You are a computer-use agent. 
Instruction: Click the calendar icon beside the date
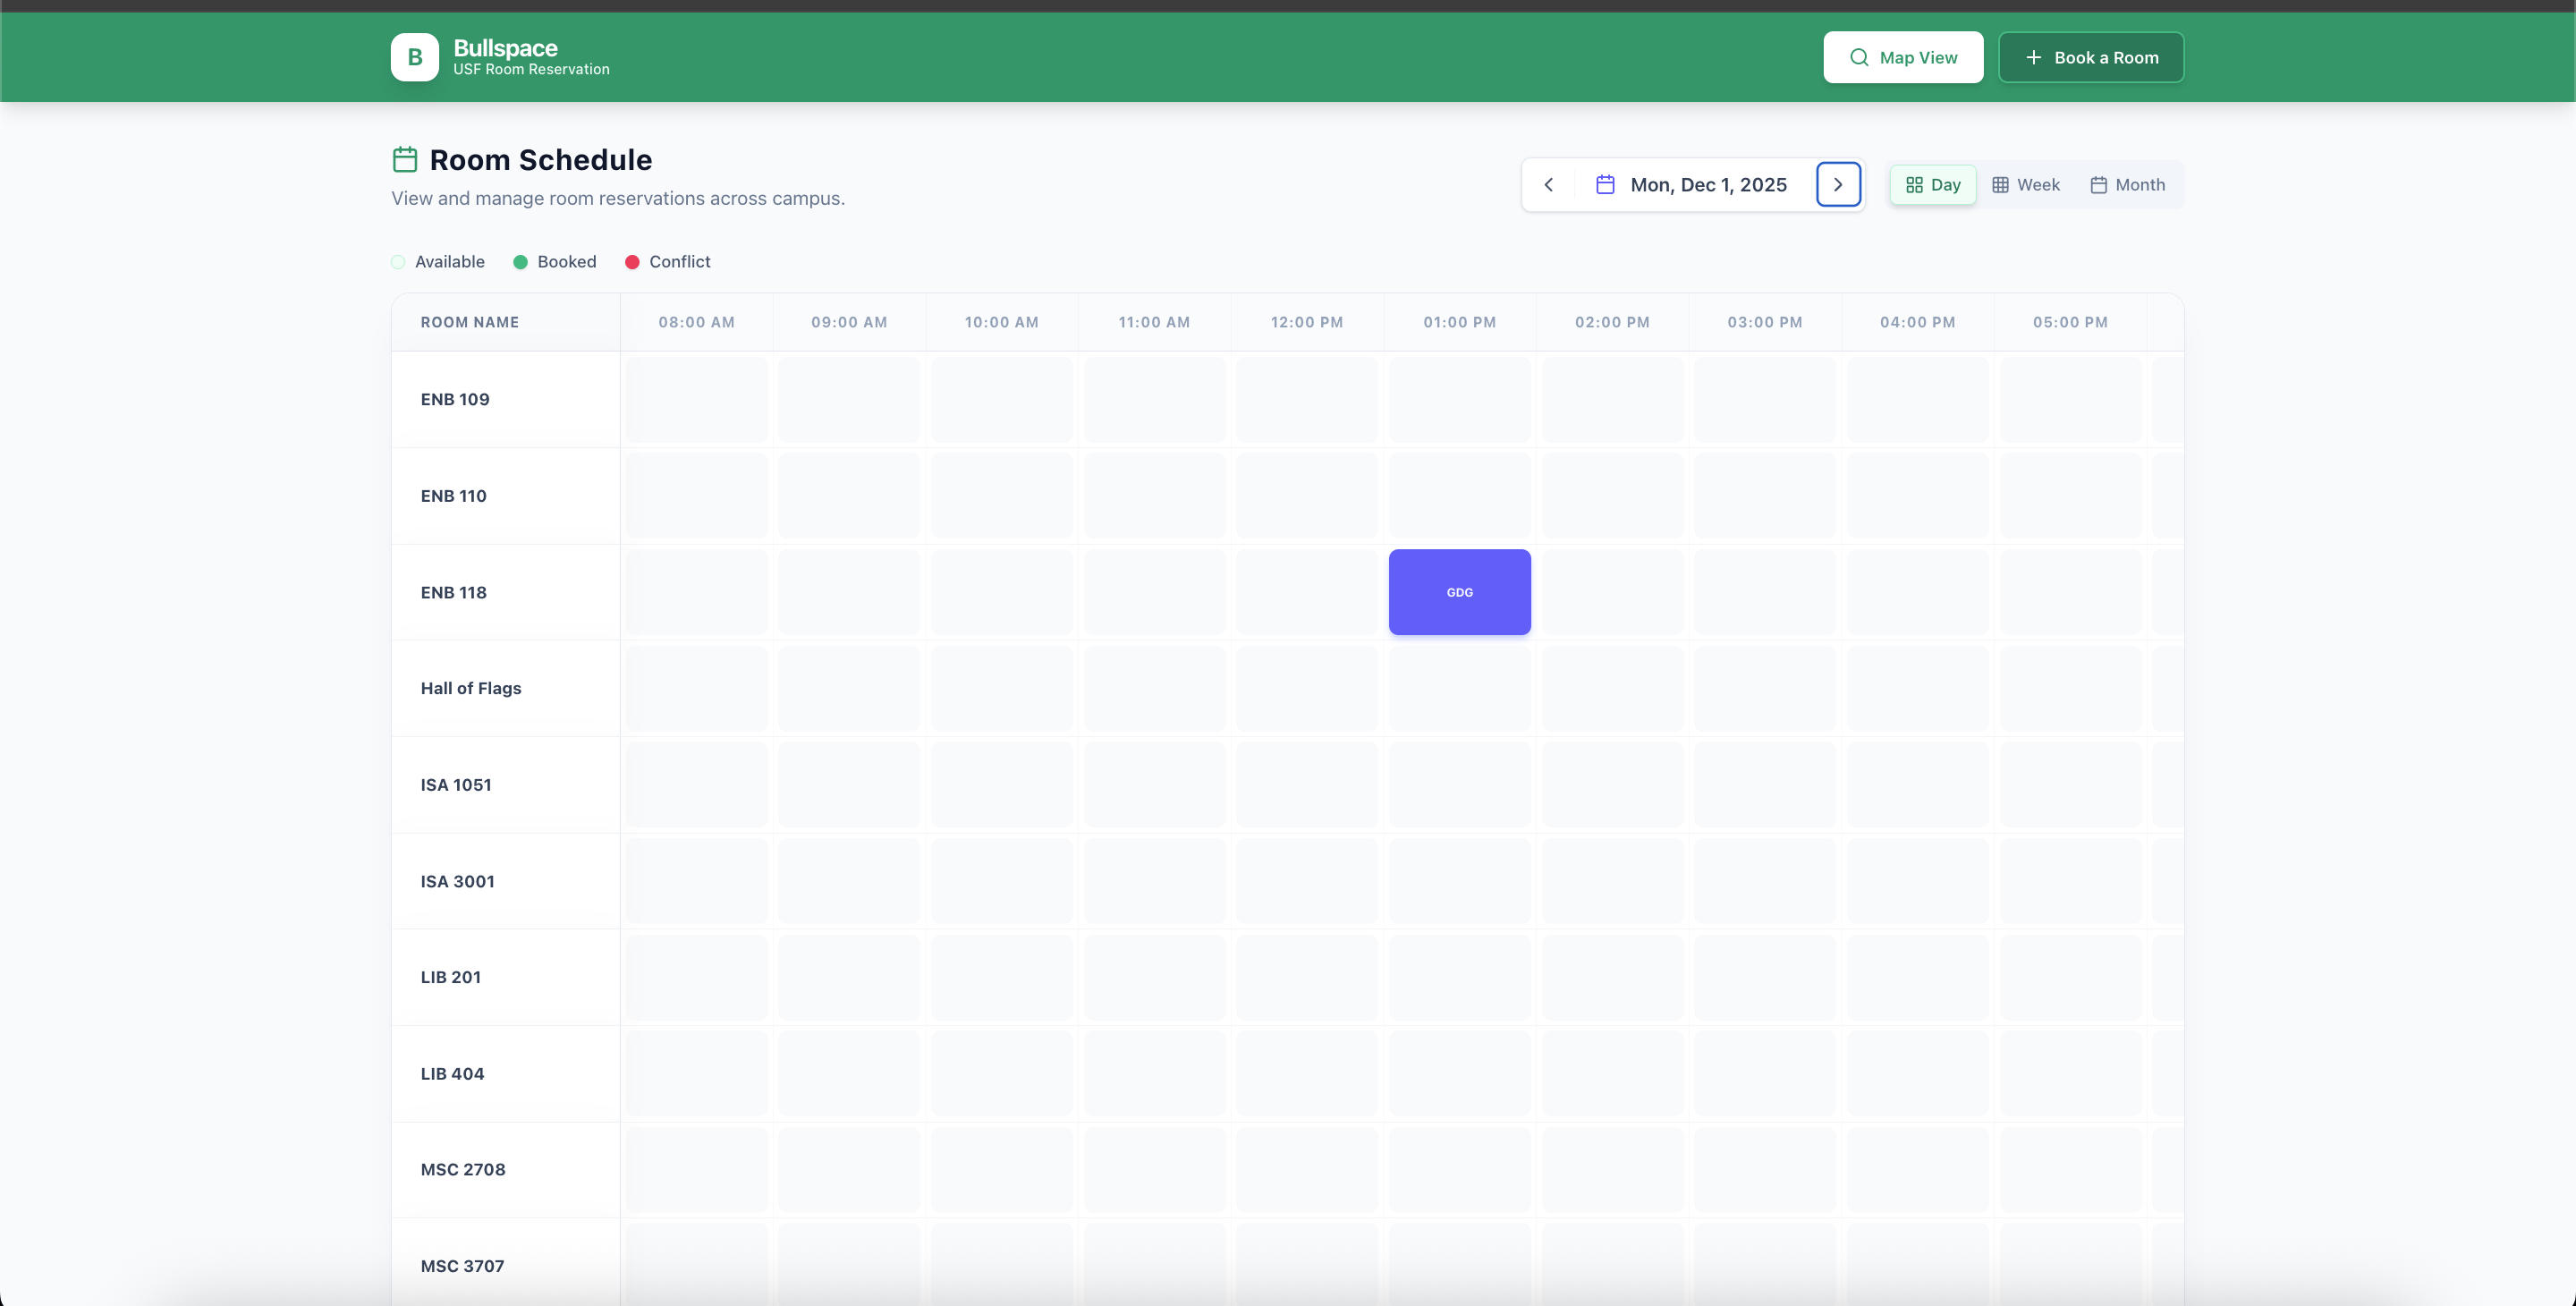coord(1604,184)
